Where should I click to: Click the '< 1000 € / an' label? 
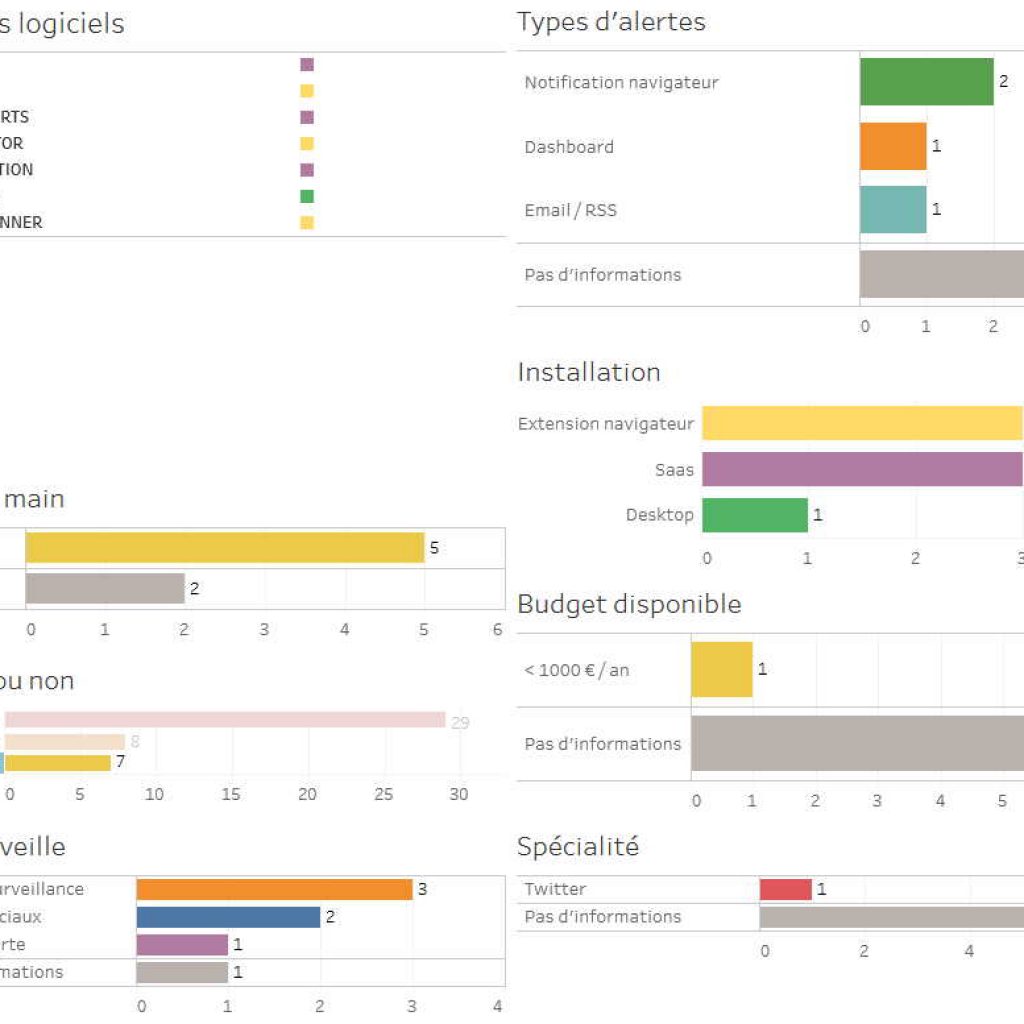577,670
